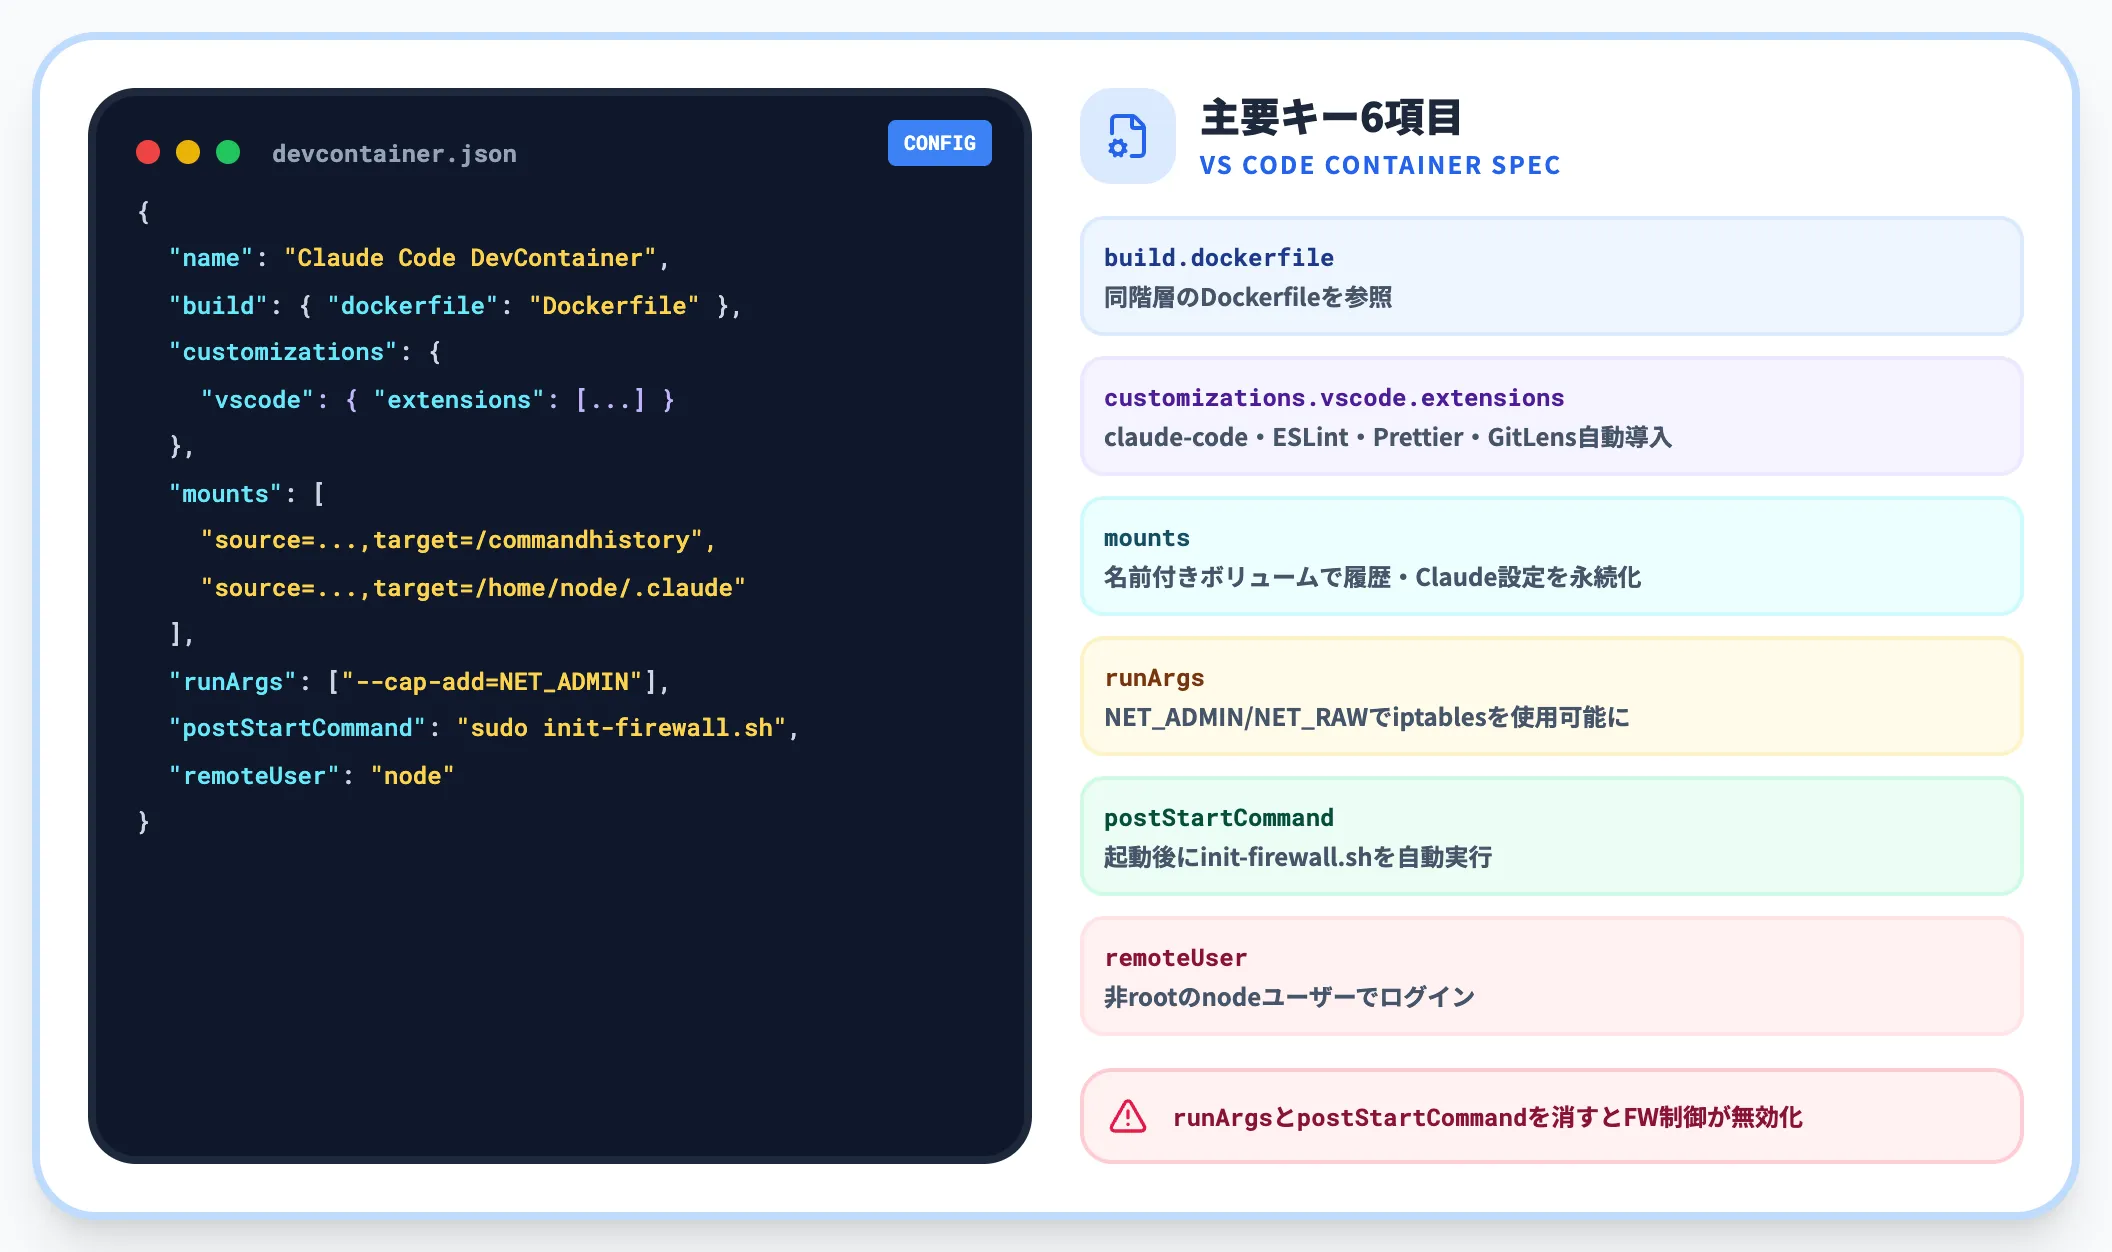Click the warning text about FW制御が無効化

(x=1487, y=1117)
